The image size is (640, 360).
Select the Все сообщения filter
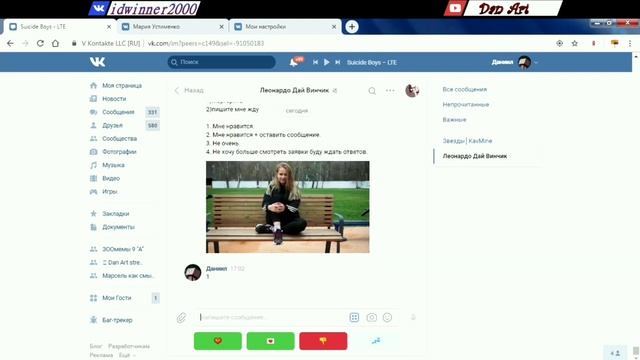point(464,89)
